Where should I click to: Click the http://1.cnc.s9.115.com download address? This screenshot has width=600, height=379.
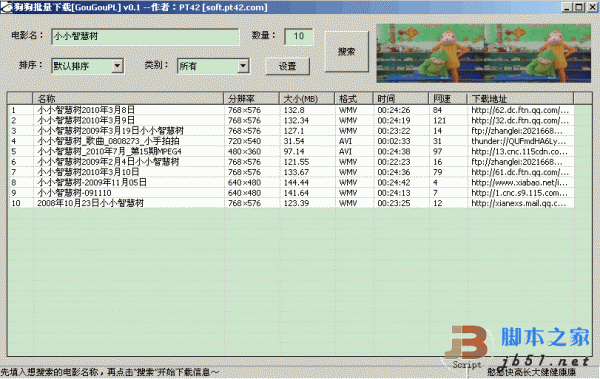point(520,193)
